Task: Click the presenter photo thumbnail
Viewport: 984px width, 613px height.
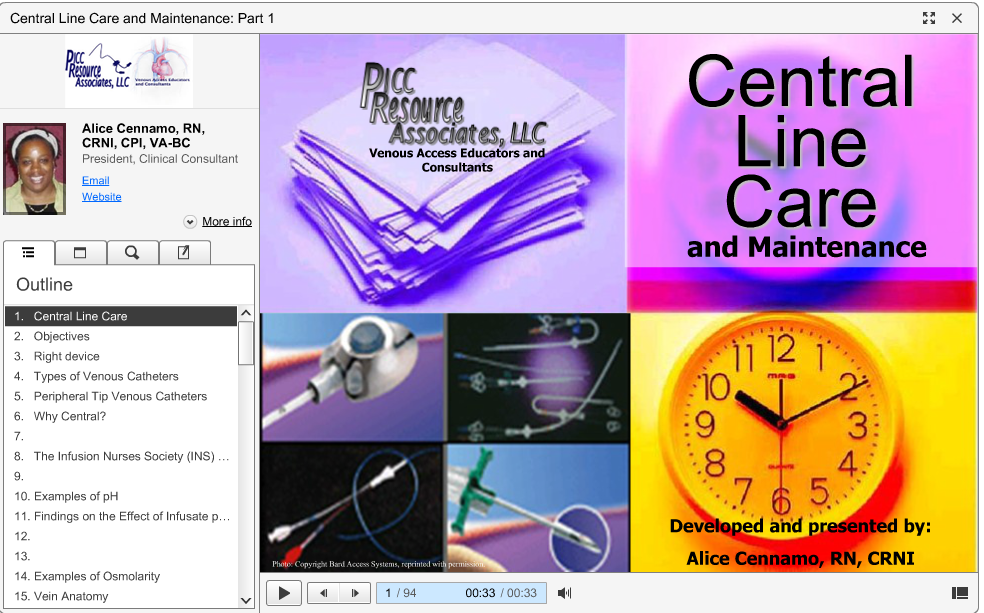Action: pos(35,169)
